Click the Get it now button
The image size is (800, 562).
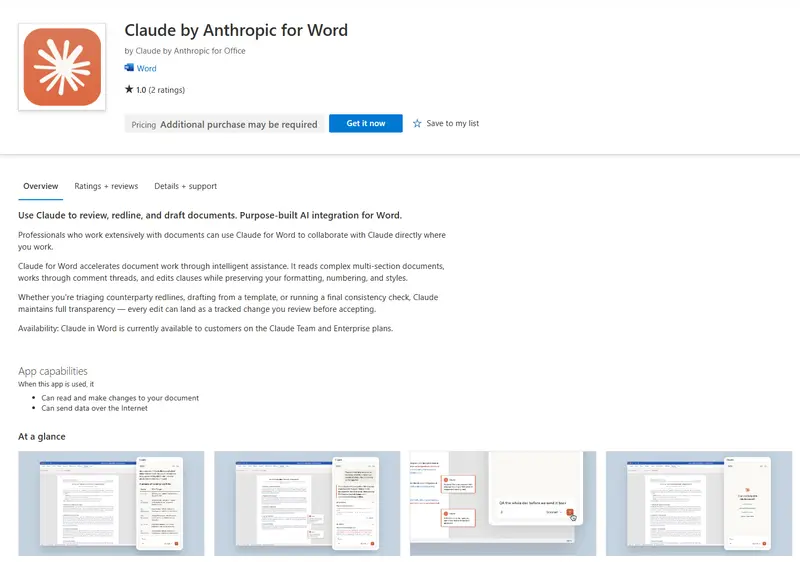(366, 123)
